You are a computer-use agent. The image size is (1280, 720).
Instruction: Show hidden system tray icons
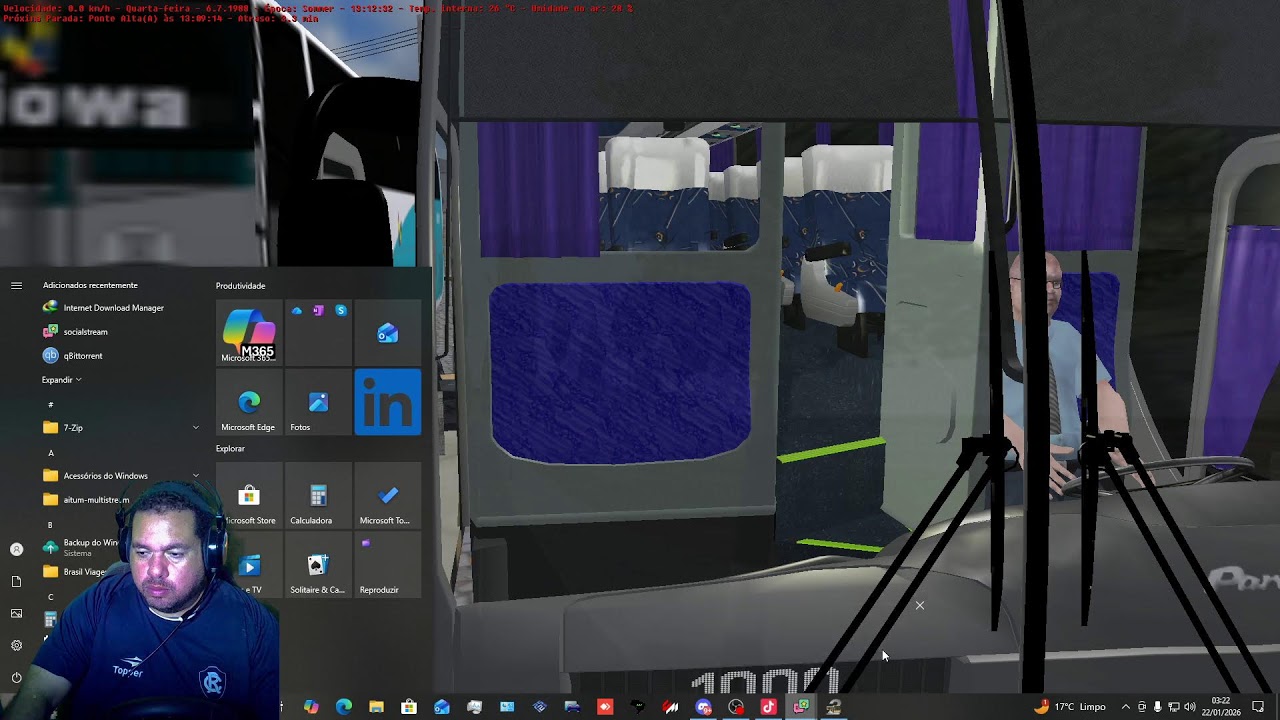pos(1126,707)
